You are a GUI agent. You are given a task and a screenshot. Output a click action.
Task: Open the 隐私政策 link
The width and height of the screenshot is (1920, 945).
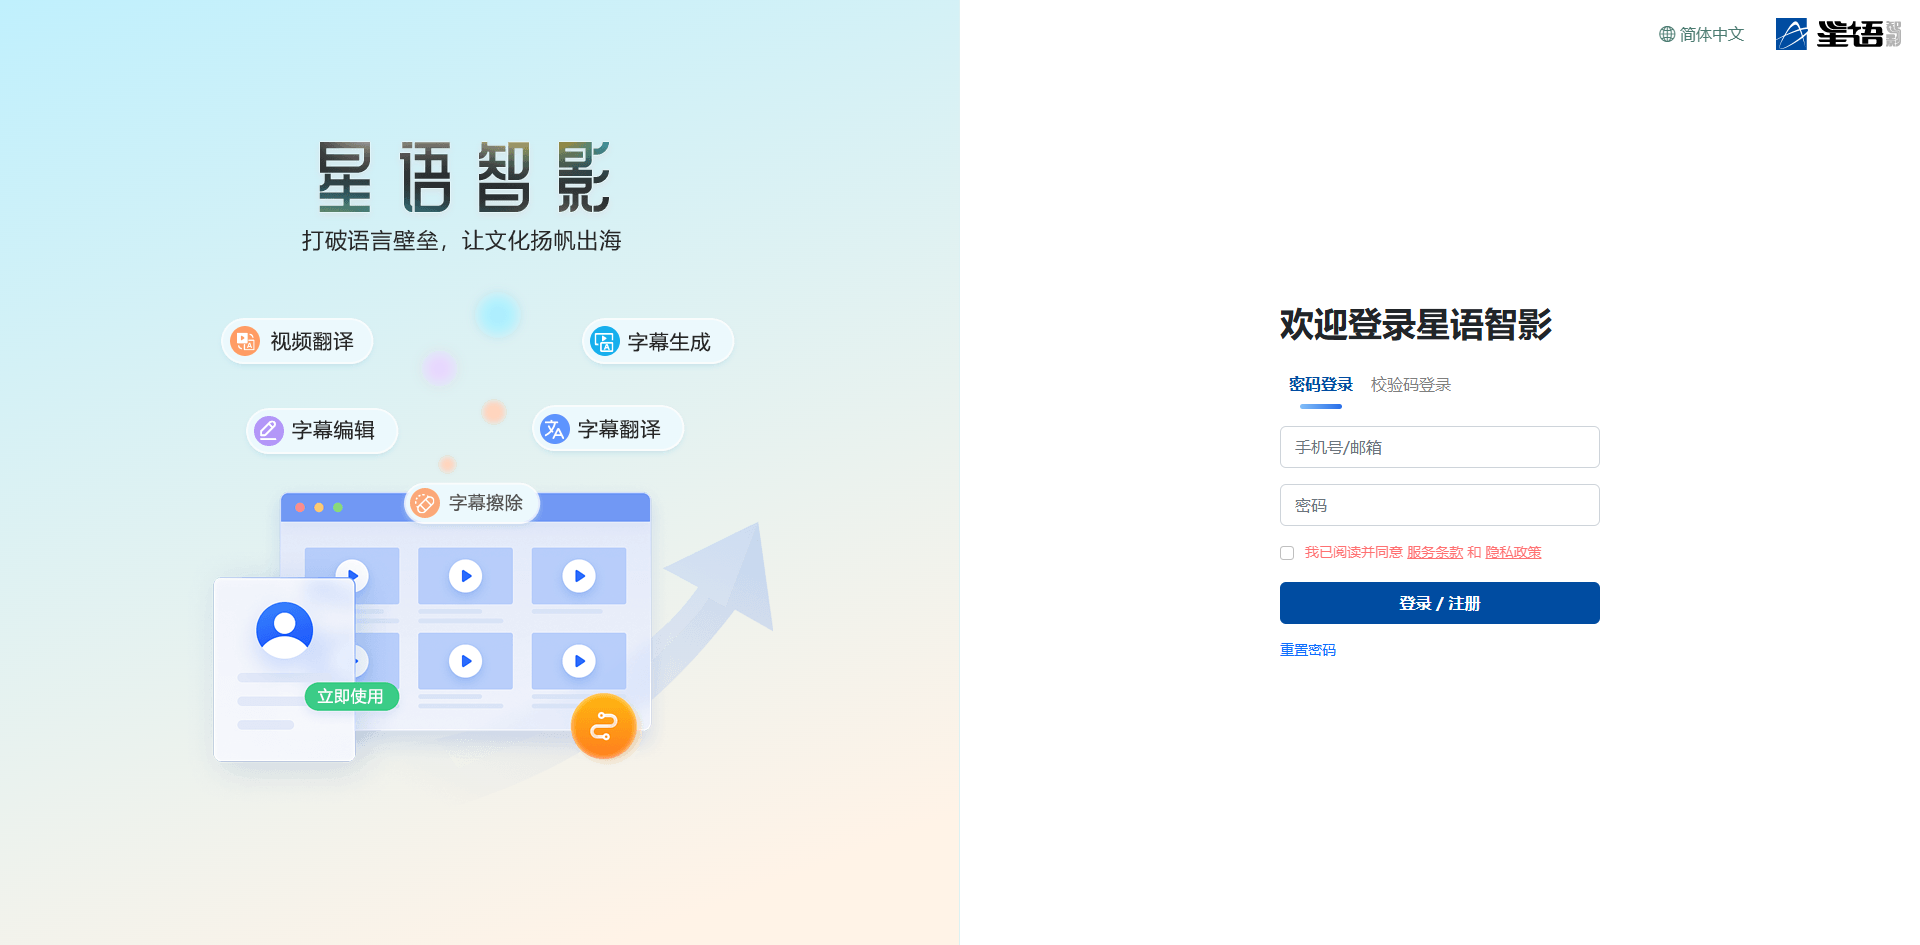pos(1513,552)
